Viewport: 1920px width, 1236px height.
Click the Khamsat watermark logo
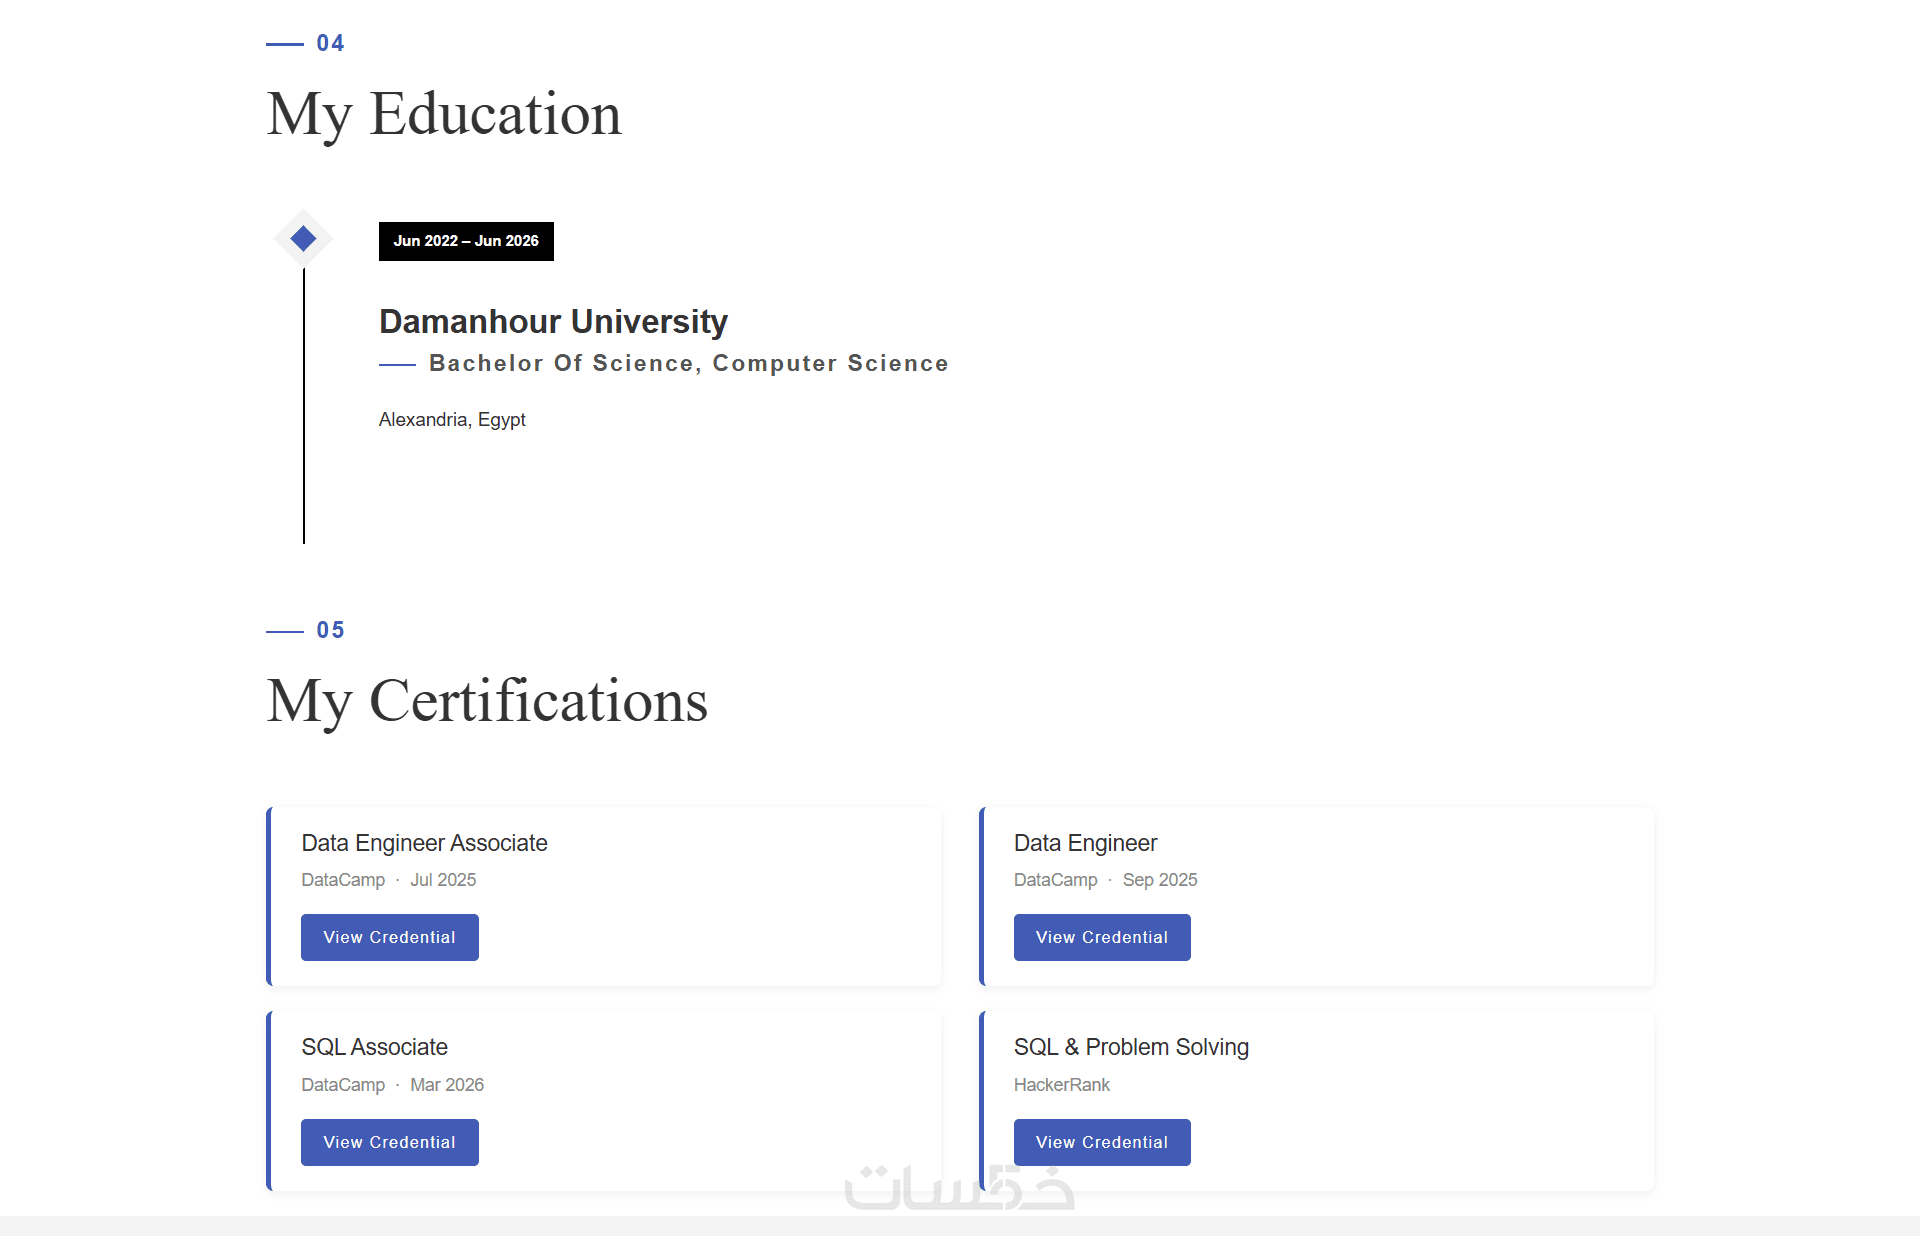pyautogui.click(x=959, y=1187)
